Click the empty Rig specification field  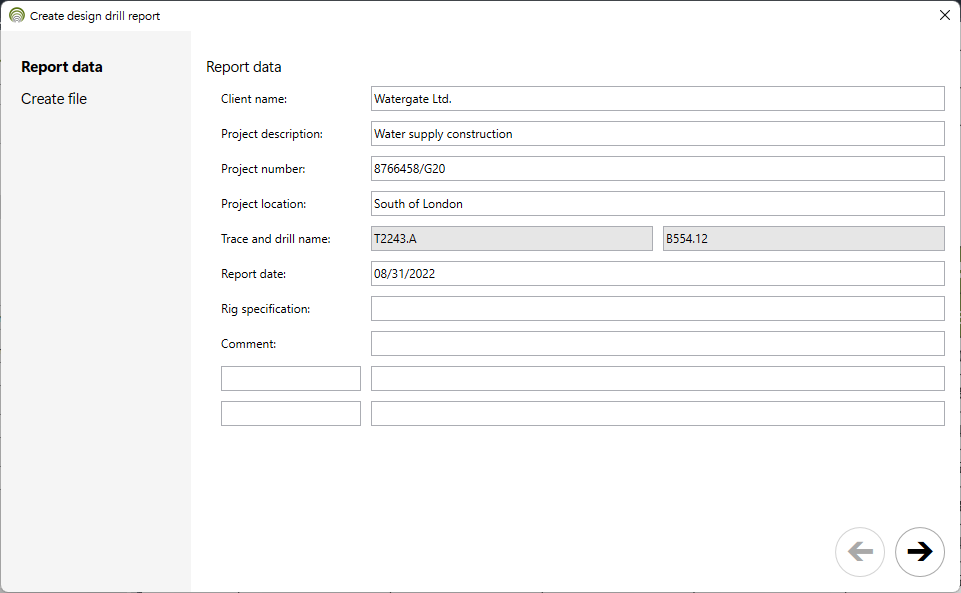(x=658, y=308)
